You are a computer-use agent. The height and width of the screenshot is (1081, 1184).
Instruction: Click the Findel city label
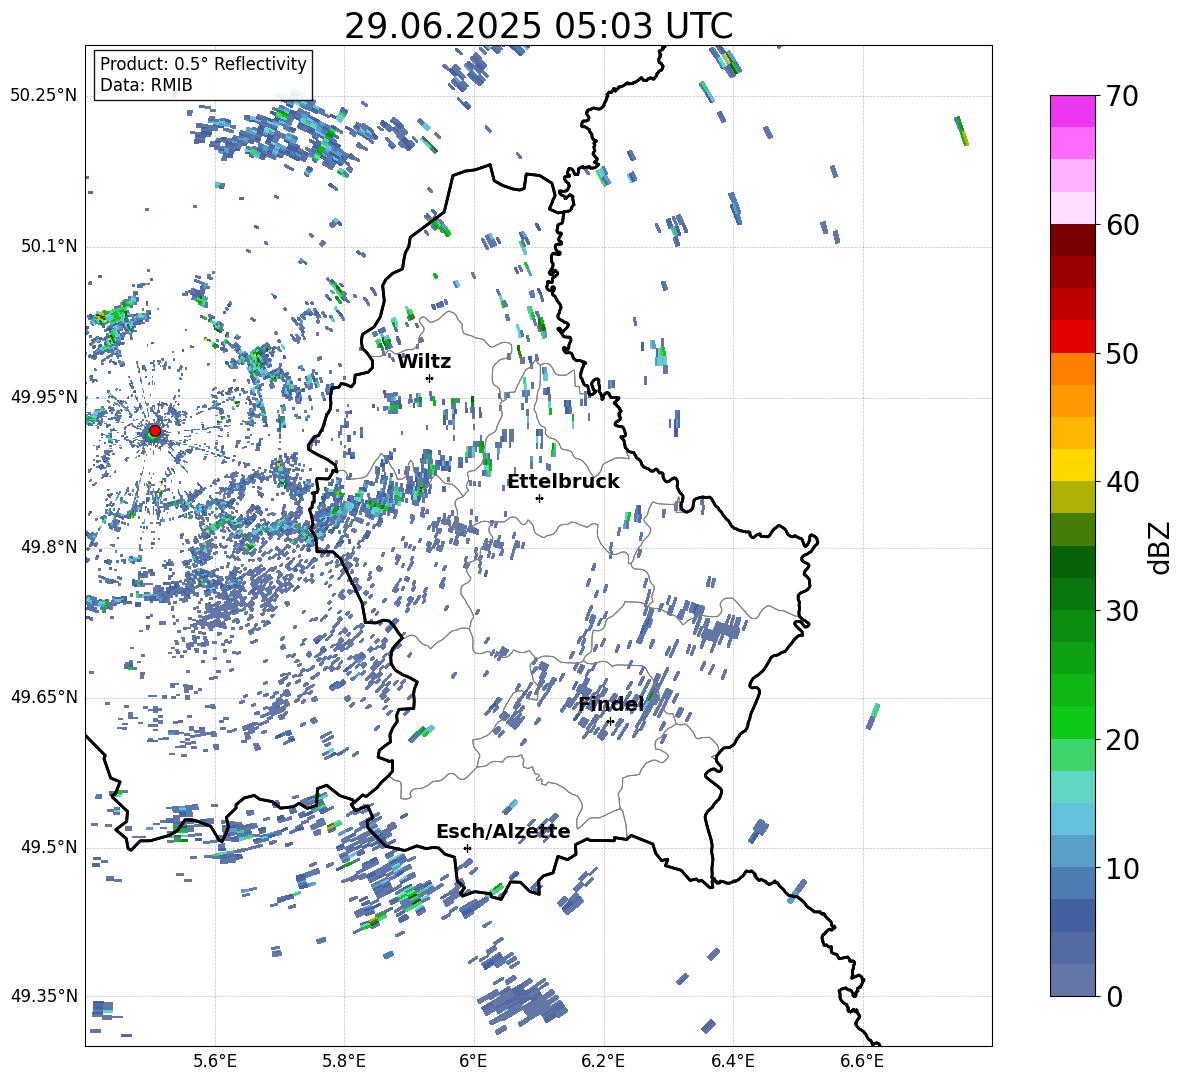pos(611,704)
